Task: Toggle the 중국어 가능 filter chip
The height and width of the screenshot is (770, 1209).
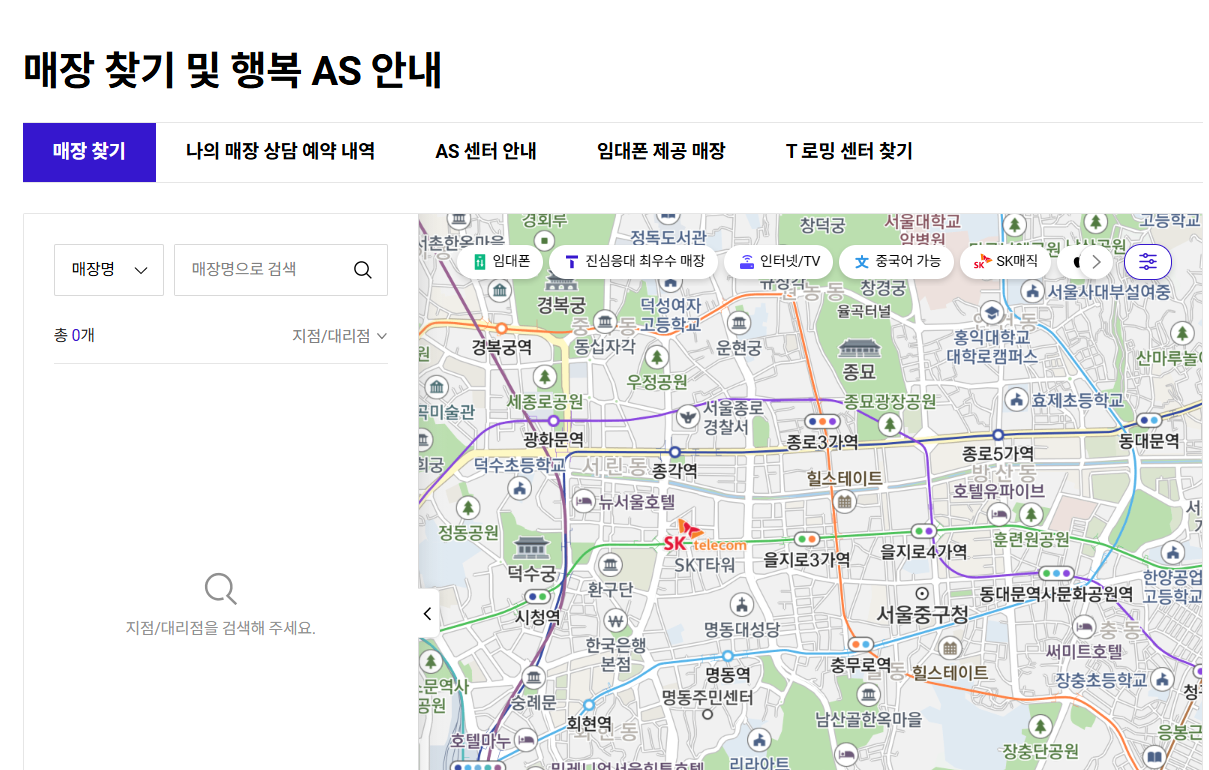Action: (897, 262)
